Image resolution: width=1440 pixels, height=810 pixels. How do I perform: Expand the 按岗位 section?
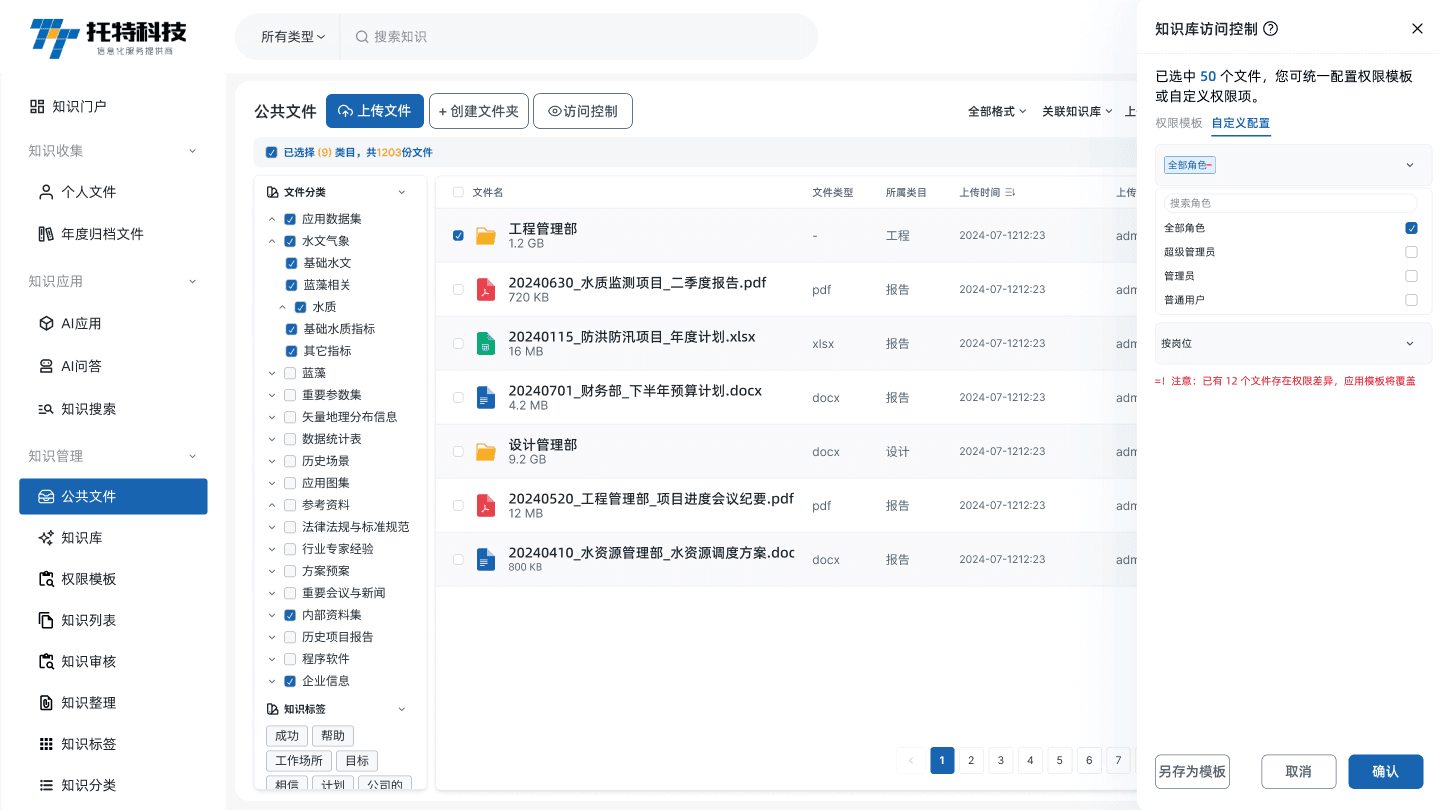tap(1293, 343)
